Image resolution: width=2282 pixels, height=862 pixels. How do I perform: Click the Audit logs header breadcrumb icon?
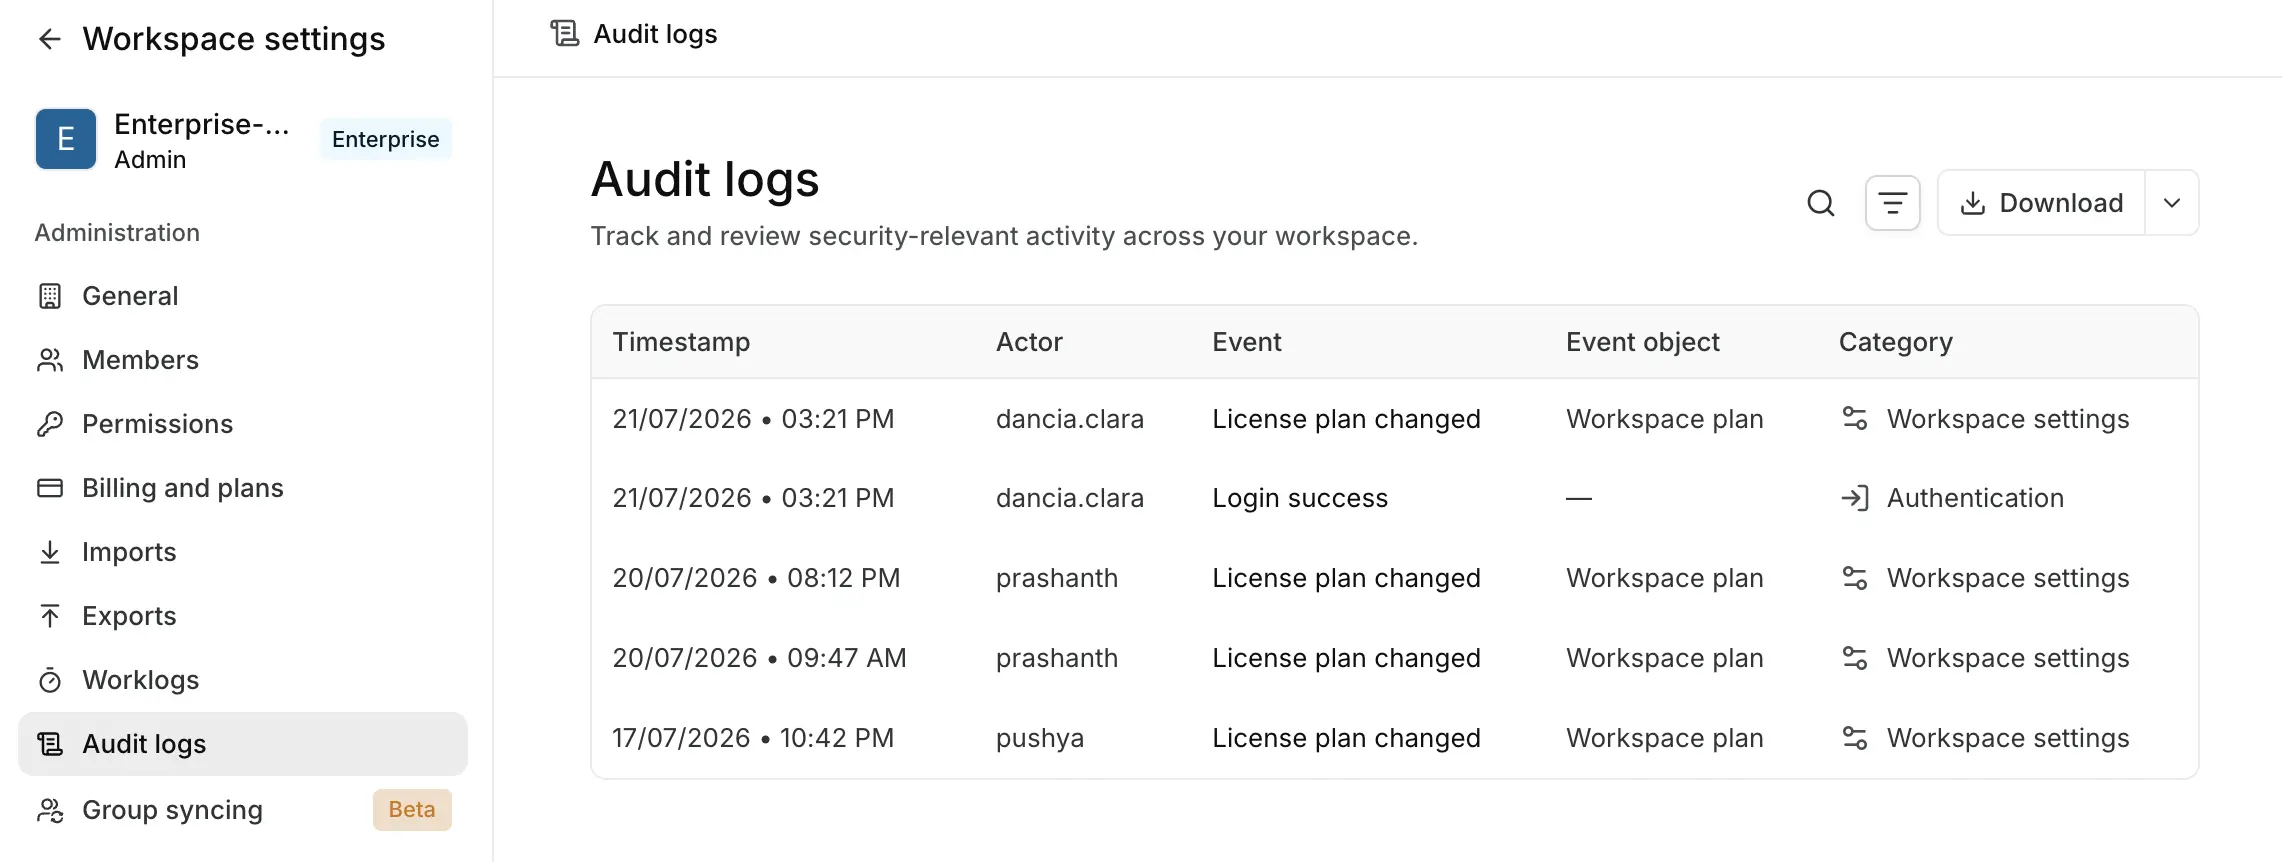(x=565, y=34)
